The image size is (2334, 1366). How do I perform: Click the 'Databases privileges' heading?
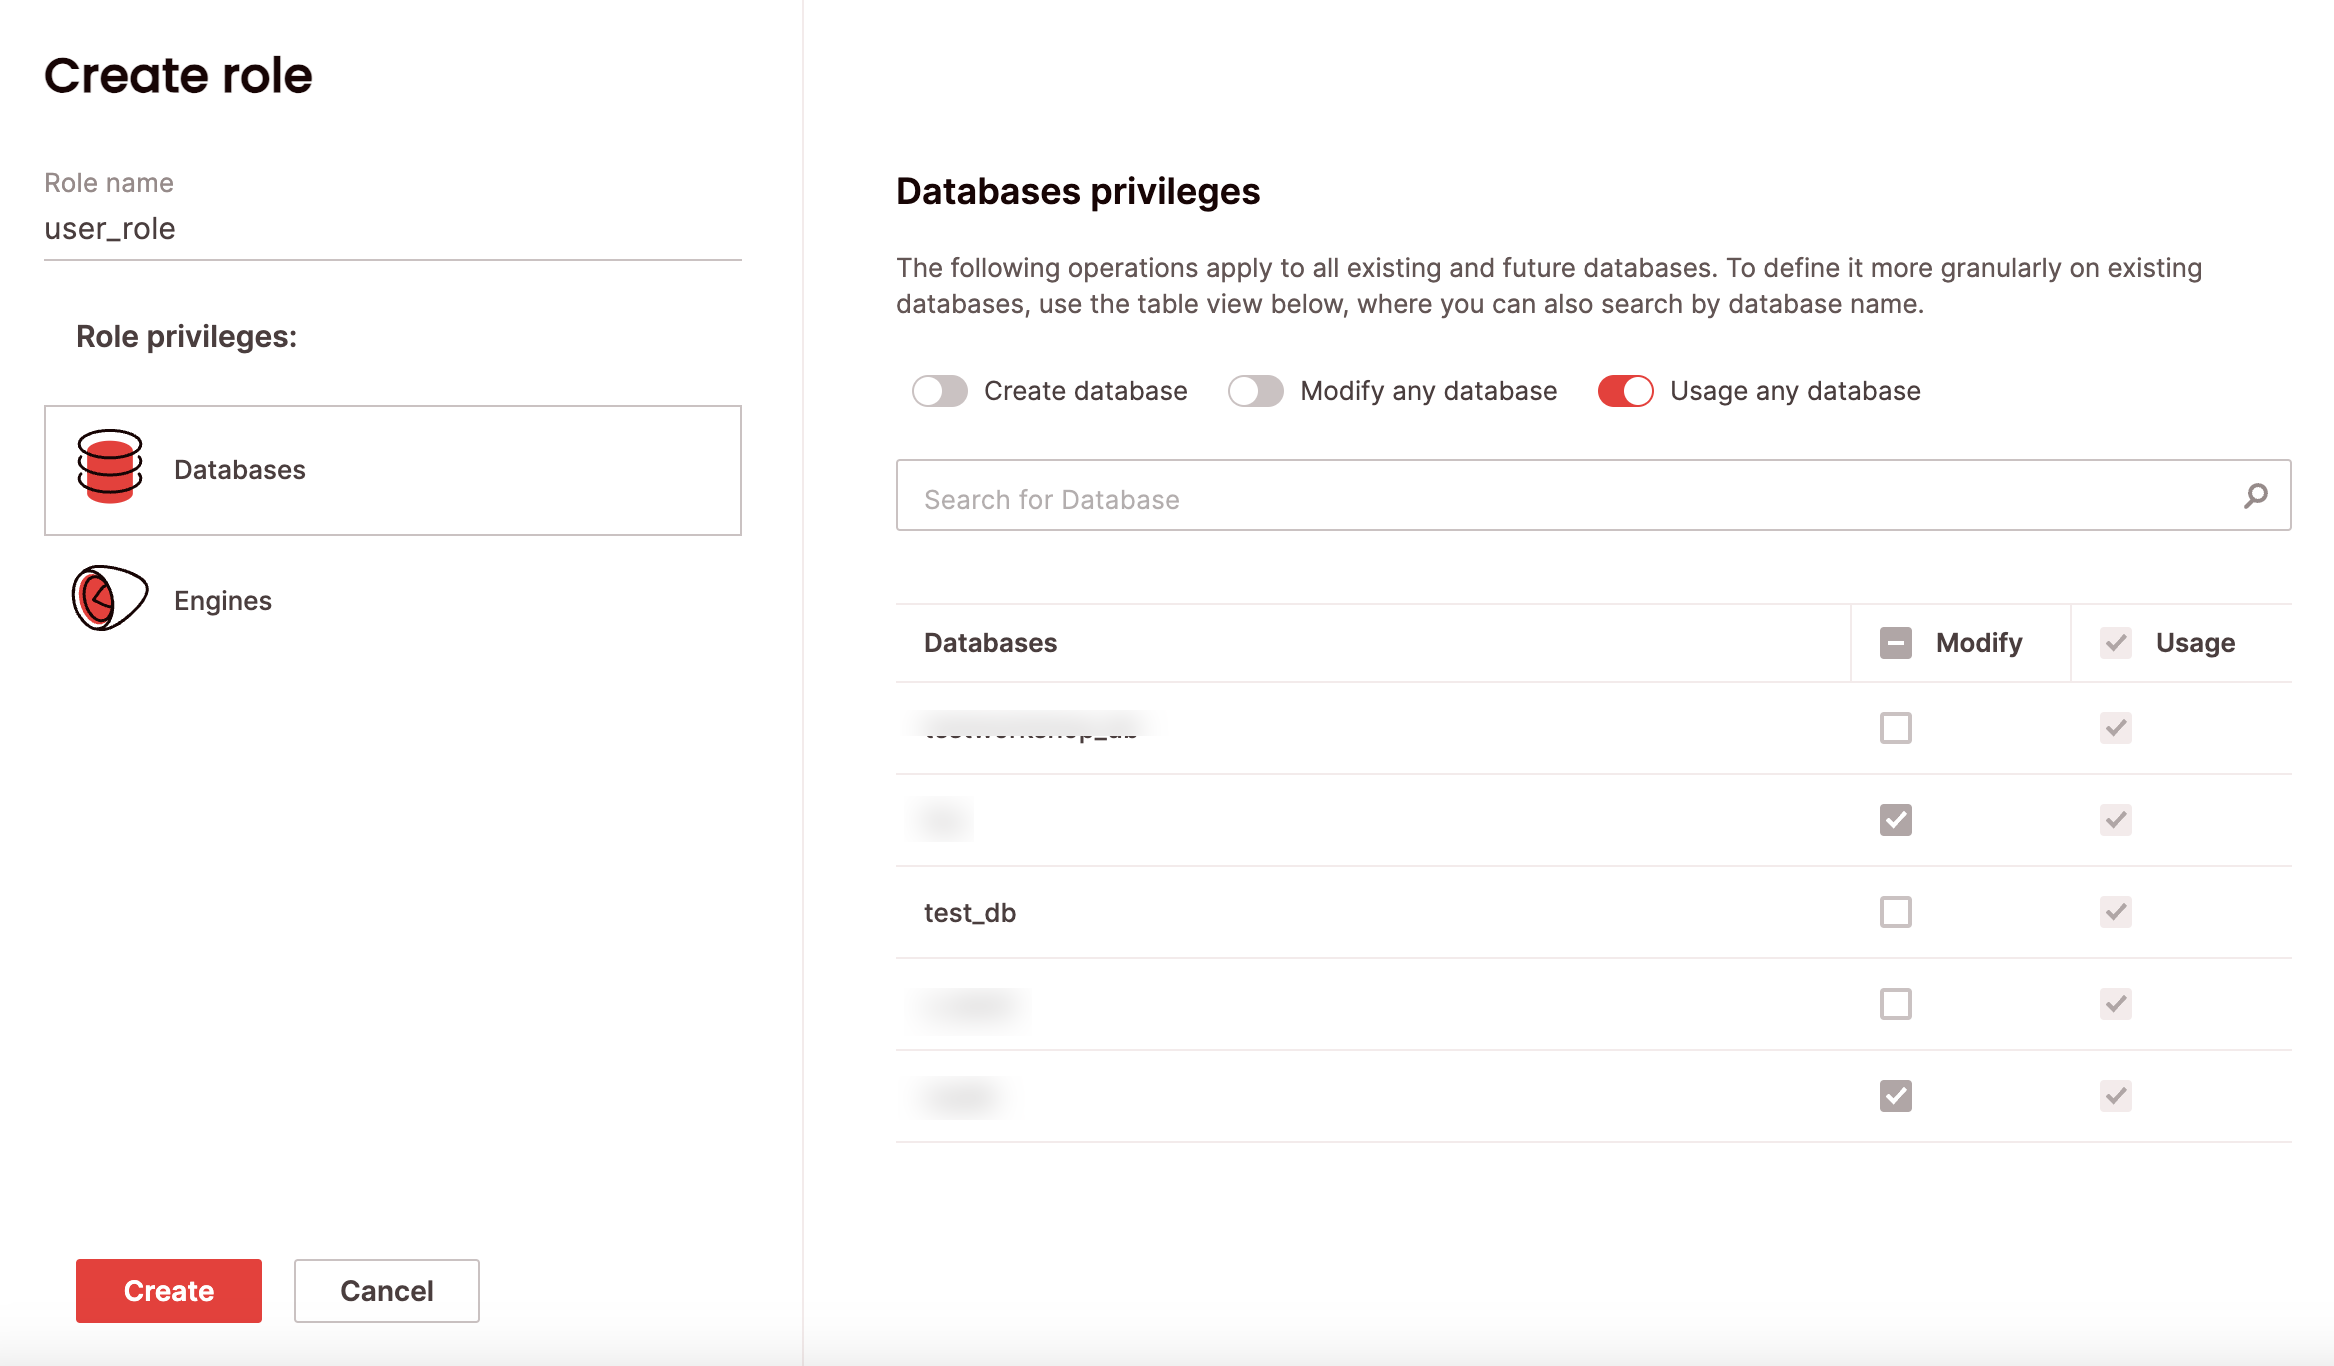(x=1078, y=191)
